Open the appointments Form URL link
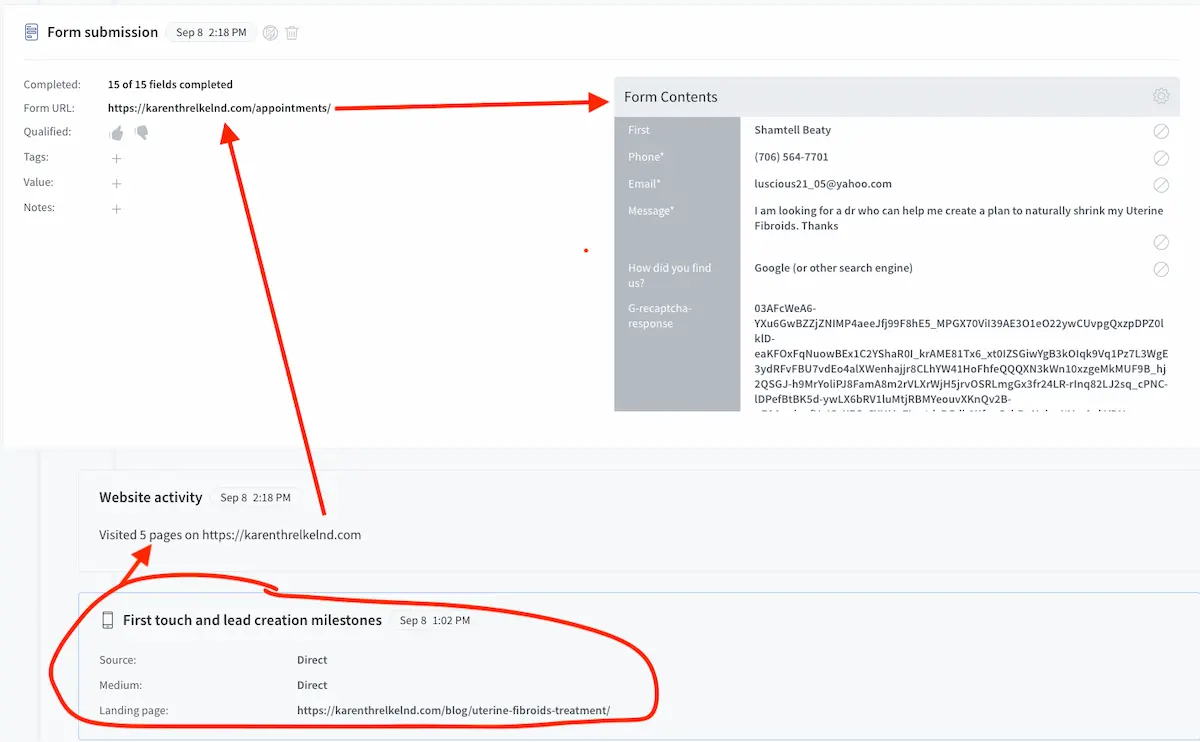Screen dimensions: 1200x742 pos(220,108)
